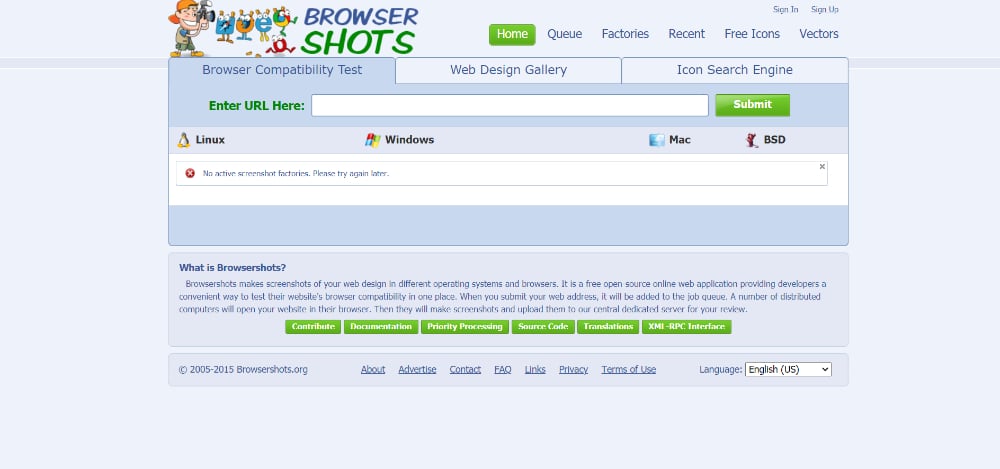Screen dimensions: 1000x469
Task: Open the XML-RPC Interface button
Action: [x=686, y=327]
